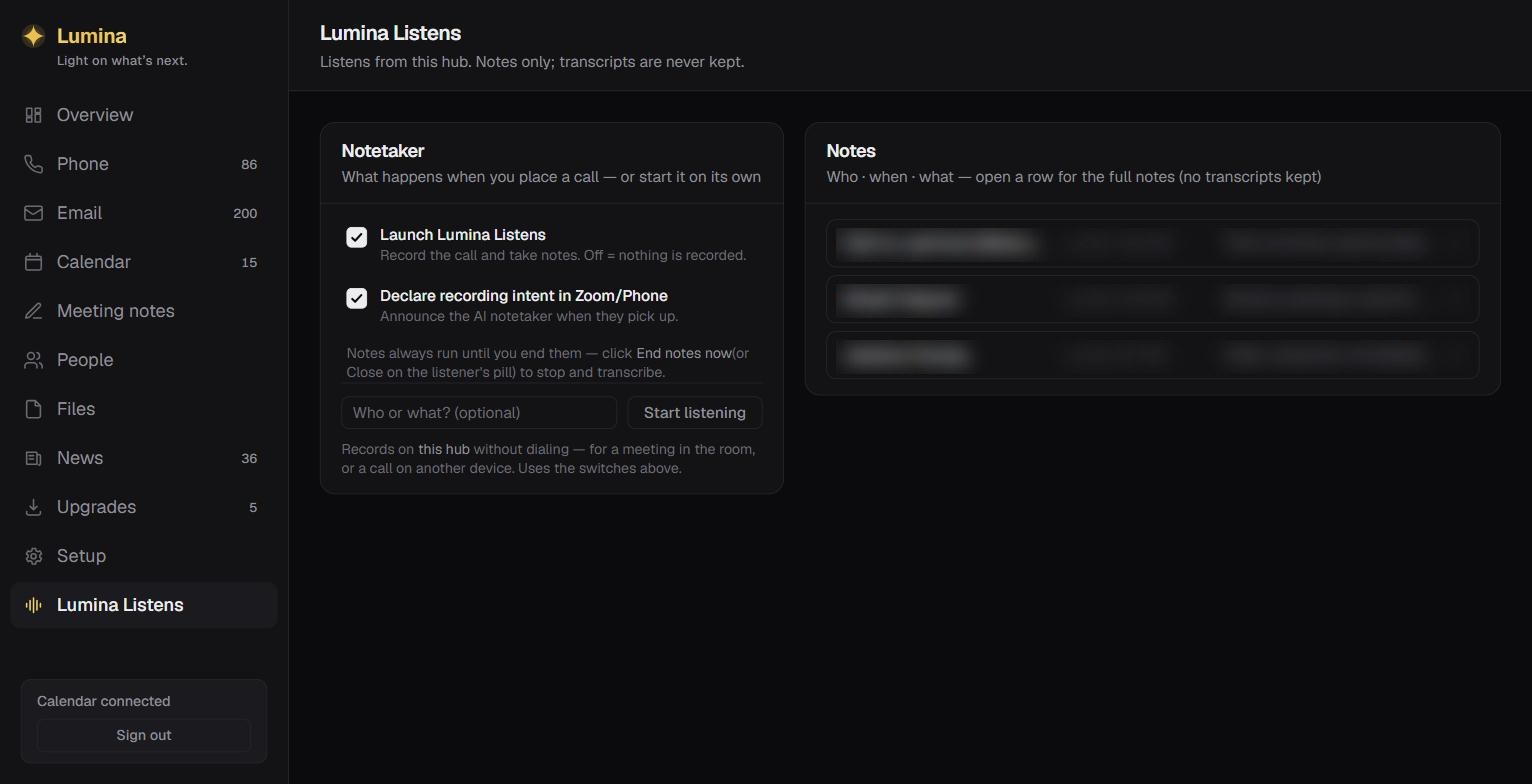Click the Email envelope icon

pyautogui.click(x=33, y=213)
